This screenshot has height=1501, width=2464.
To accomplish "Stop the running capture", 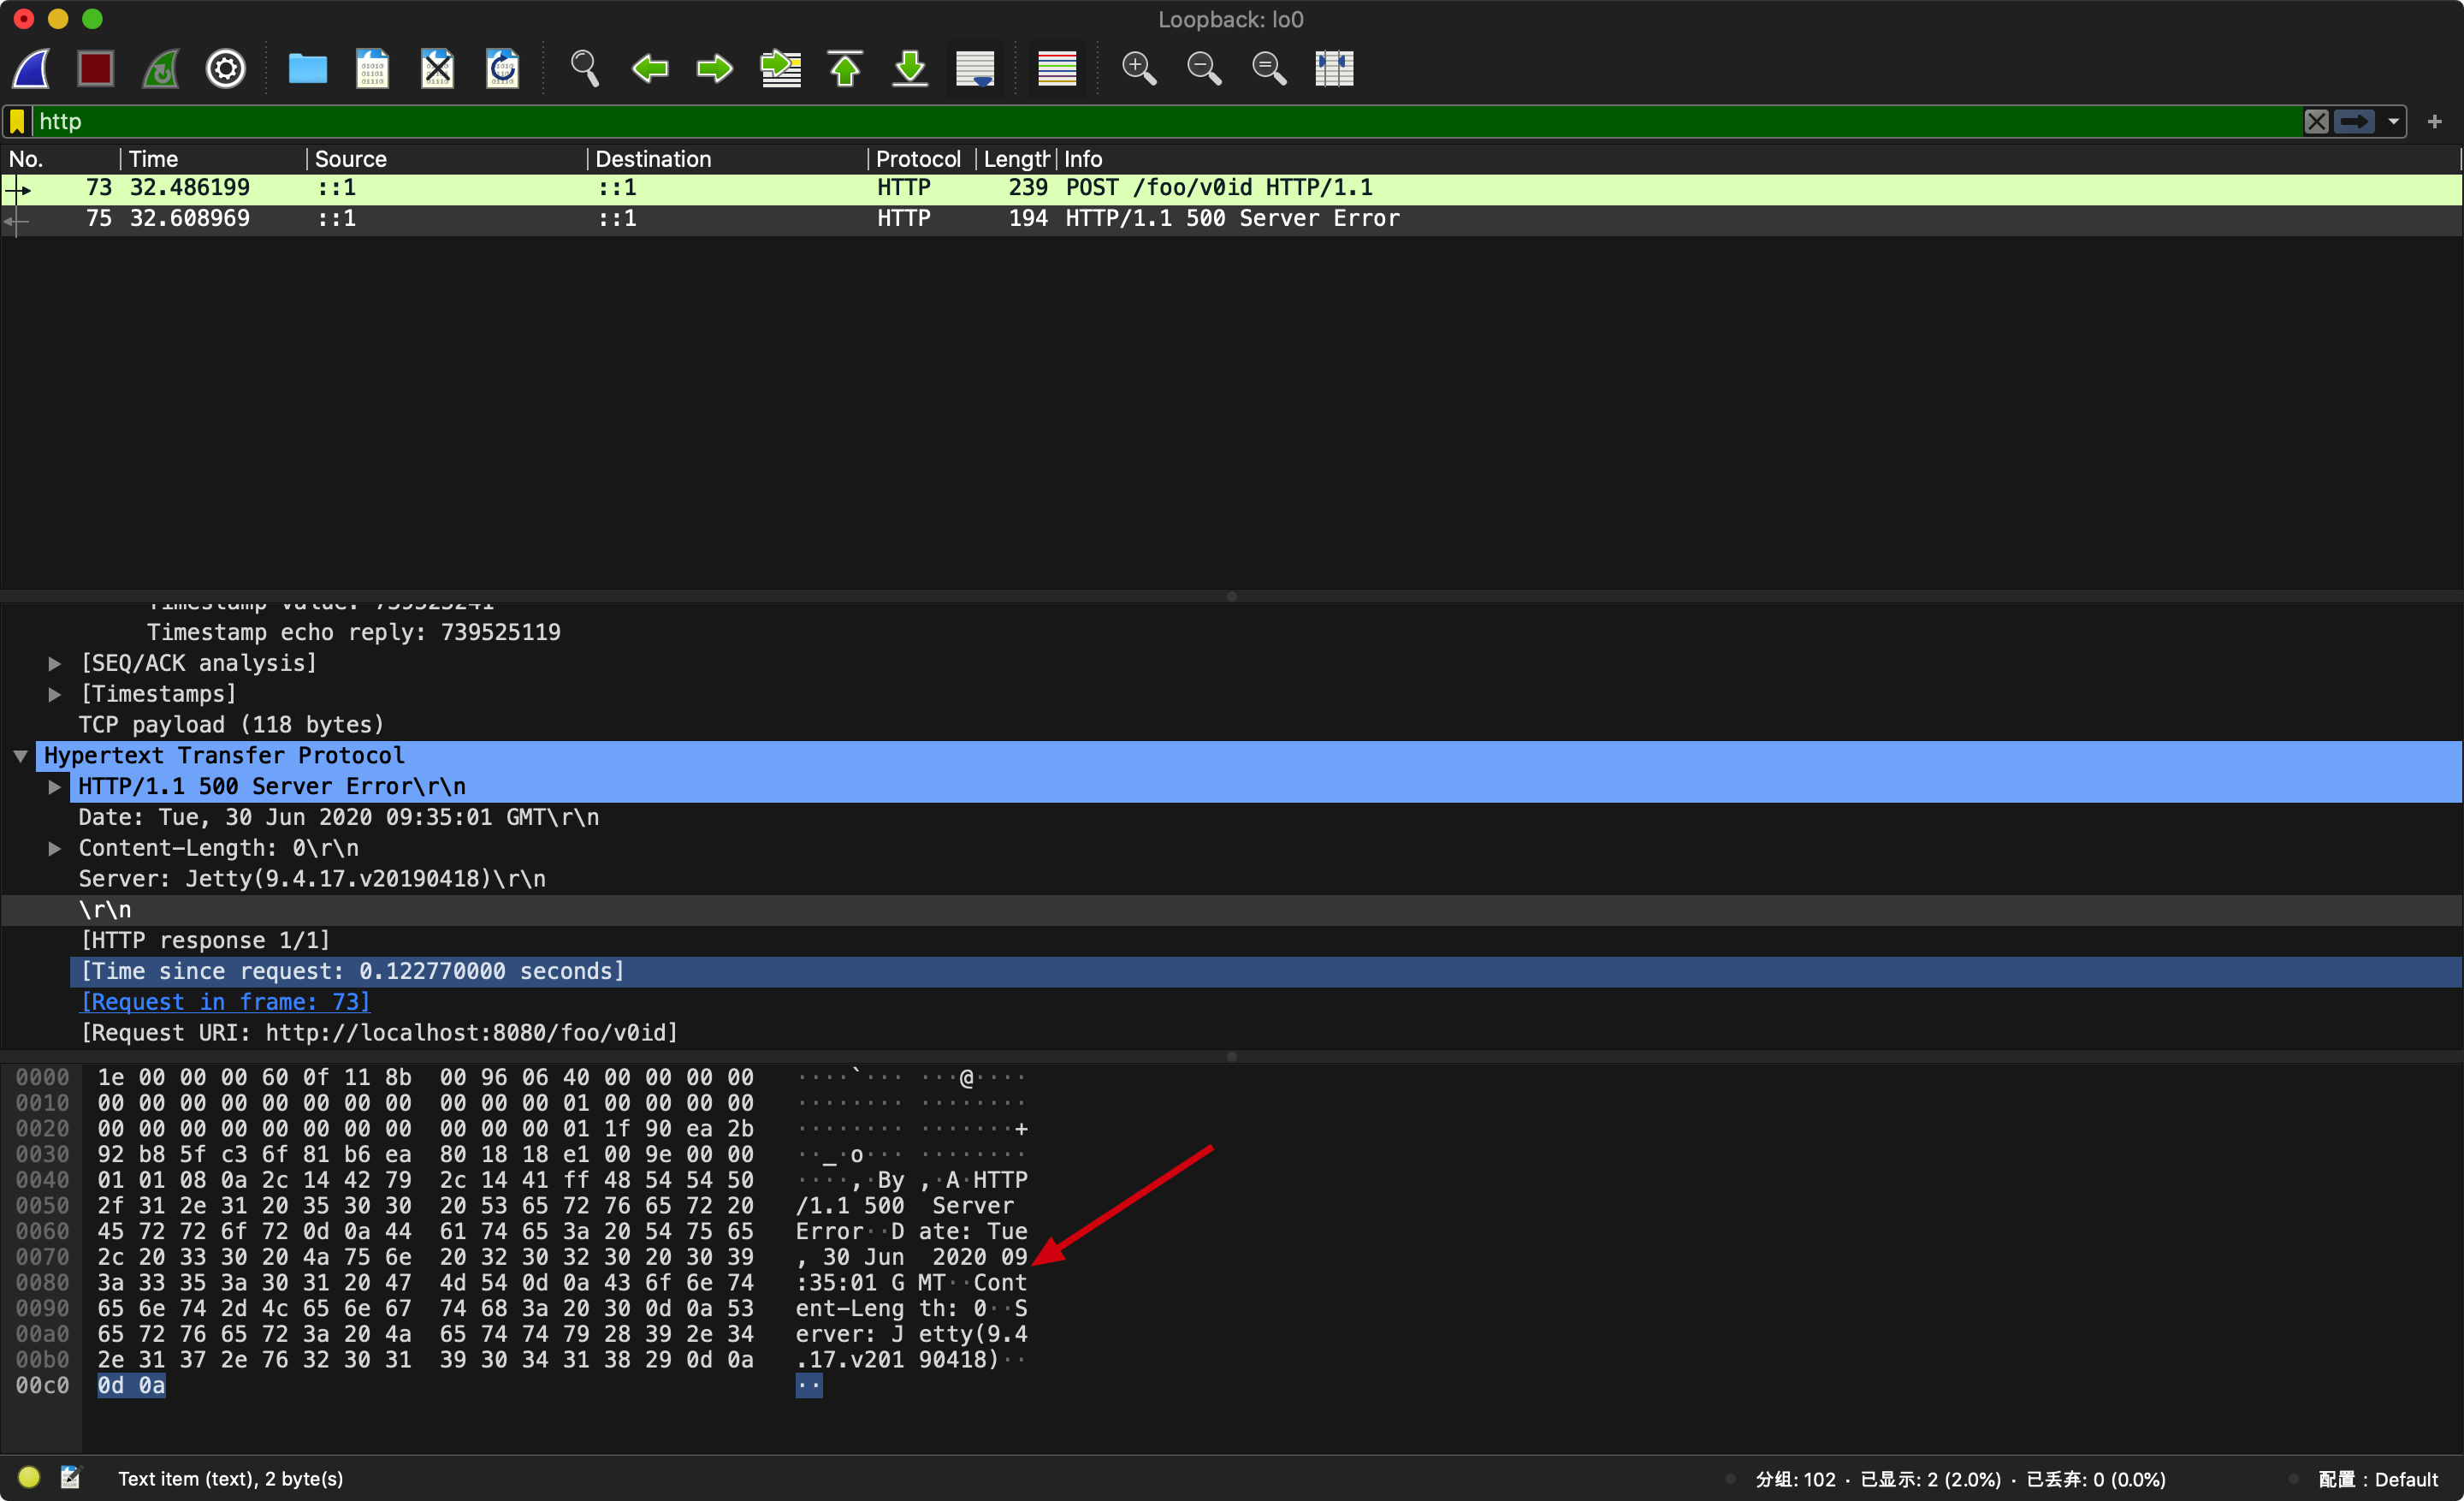I will click(x=96, y=69).
